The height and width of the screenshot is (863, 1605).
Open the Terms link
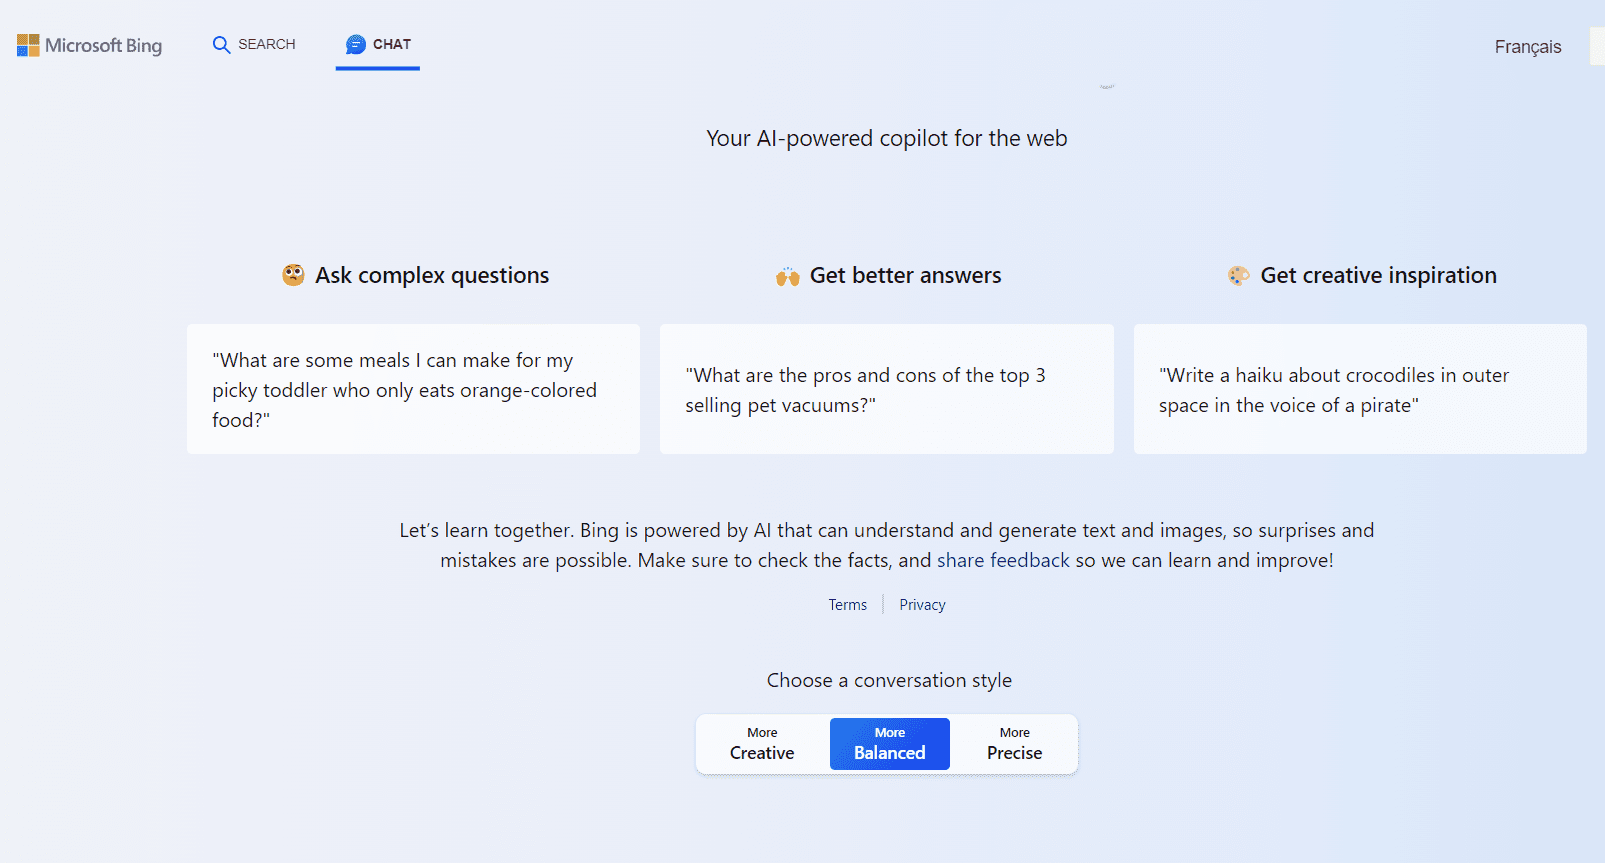coord(847,605)
